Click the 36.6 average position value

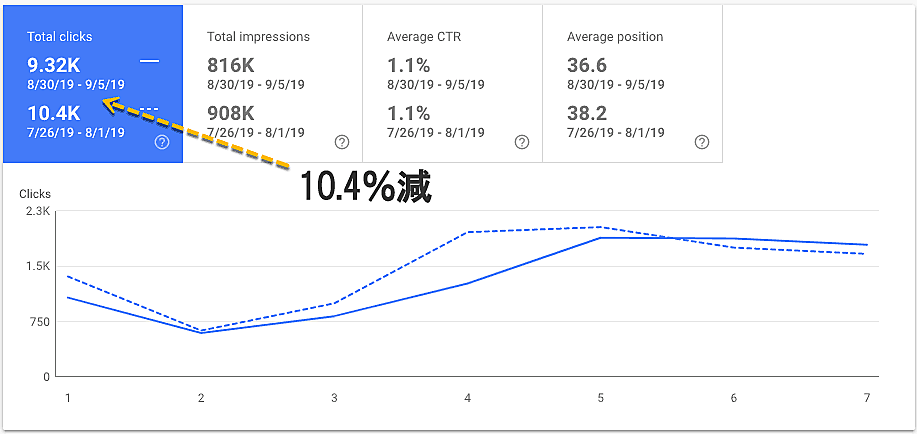pyautogui.click(x=586, y=65)
